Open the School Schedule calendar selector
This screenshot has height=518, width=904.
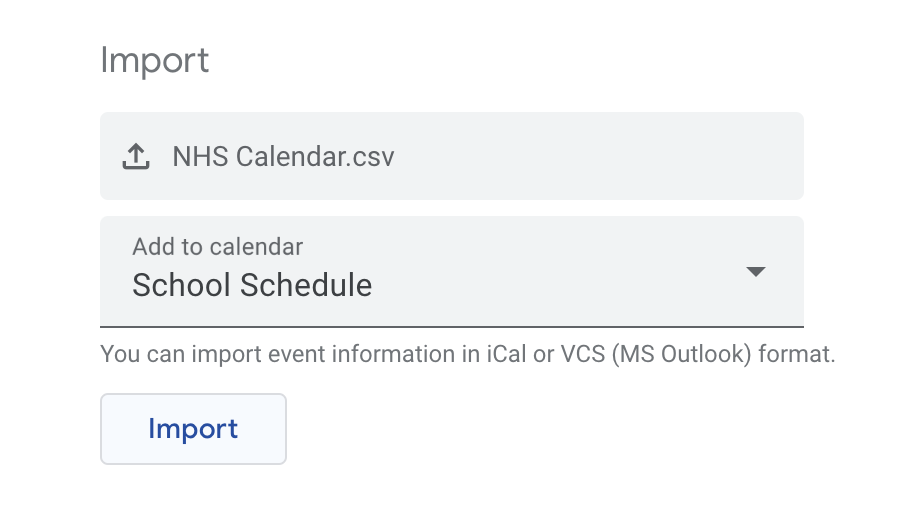tap(451, 271)
